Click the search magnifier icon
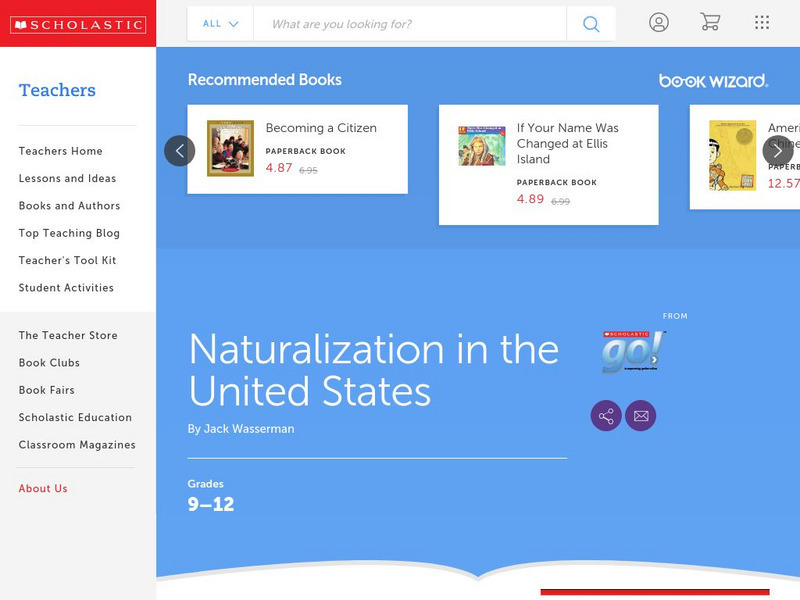 pos(590,22)
